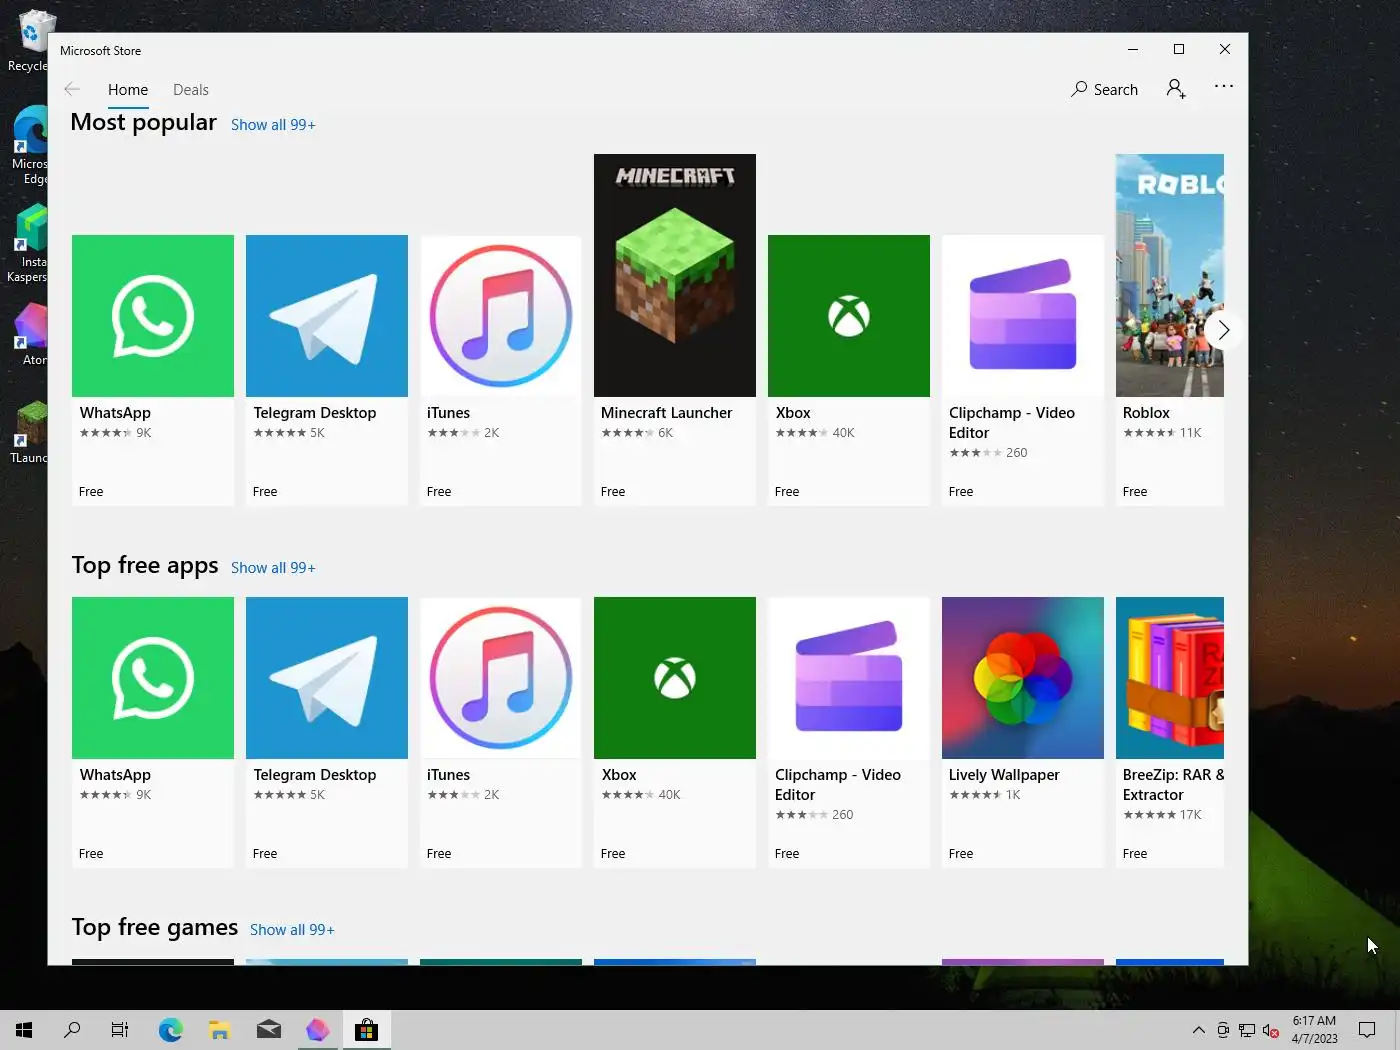Click the Top free games heading

click(155, 927)
